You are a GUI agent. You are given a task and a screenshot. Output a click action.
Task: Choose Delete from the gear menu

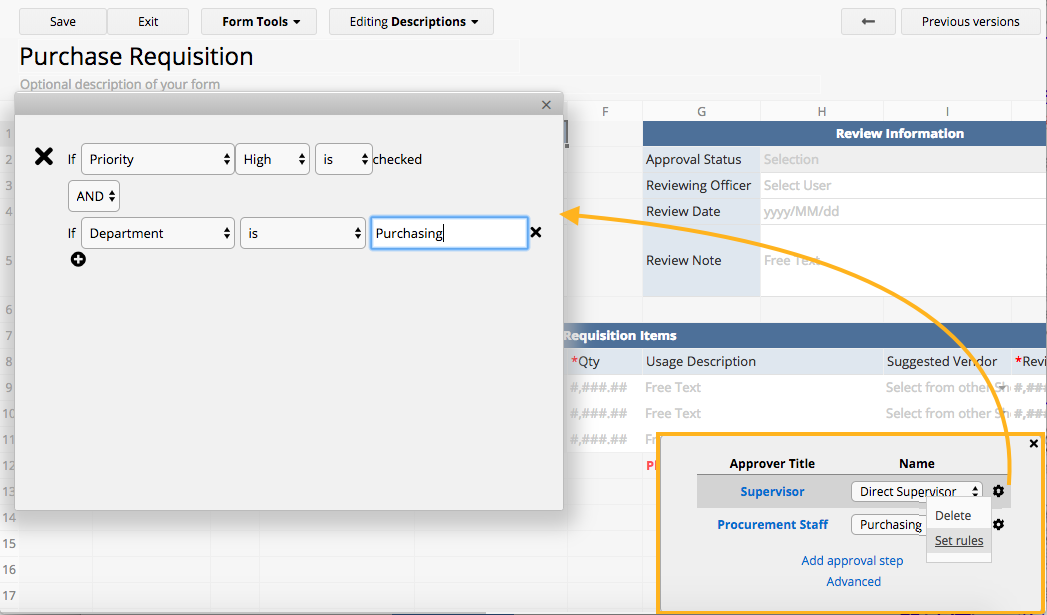[953, 515]
